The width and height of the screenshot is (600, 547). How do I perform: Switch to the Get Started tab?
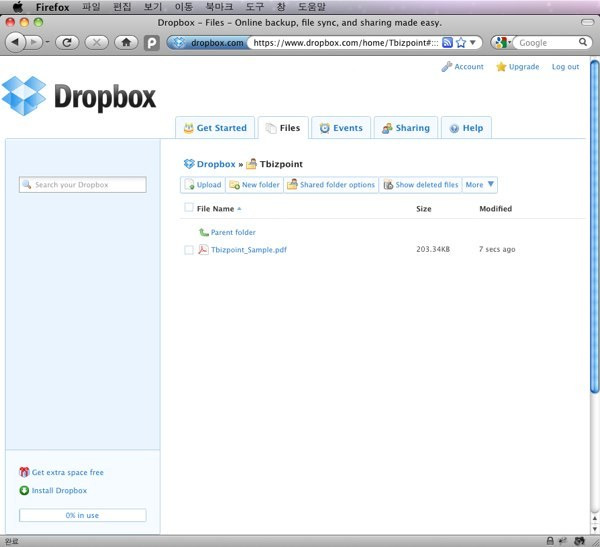click(x=215, y=128)
